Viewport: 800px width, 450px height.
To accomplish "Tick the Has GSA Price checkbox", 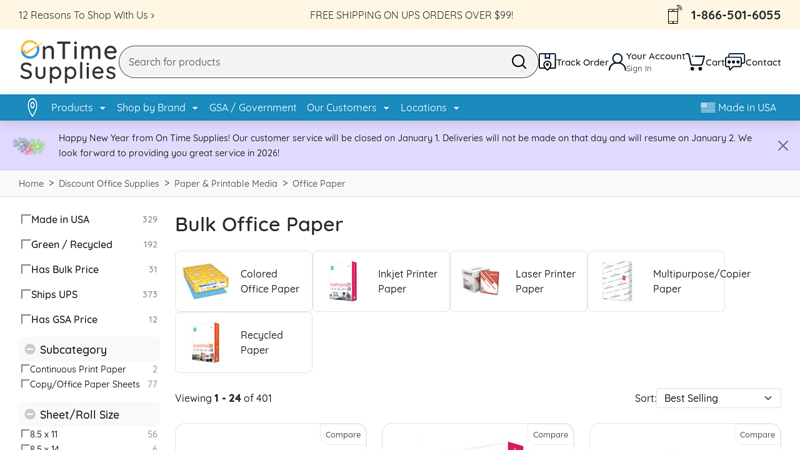I will pyautogui.click(x=25, y=319).
